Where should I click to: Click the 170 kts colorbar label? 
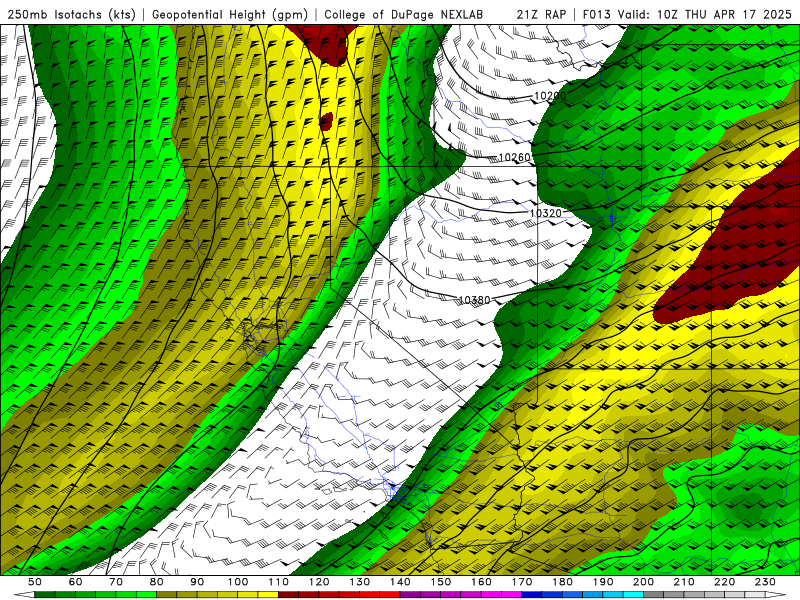point(522,582)
